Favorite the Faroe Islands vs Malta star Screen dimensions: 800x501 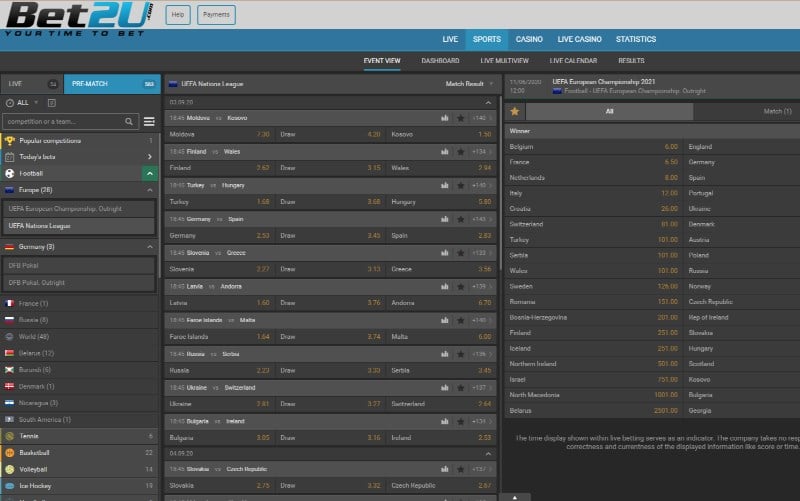[x=461, y=320]
